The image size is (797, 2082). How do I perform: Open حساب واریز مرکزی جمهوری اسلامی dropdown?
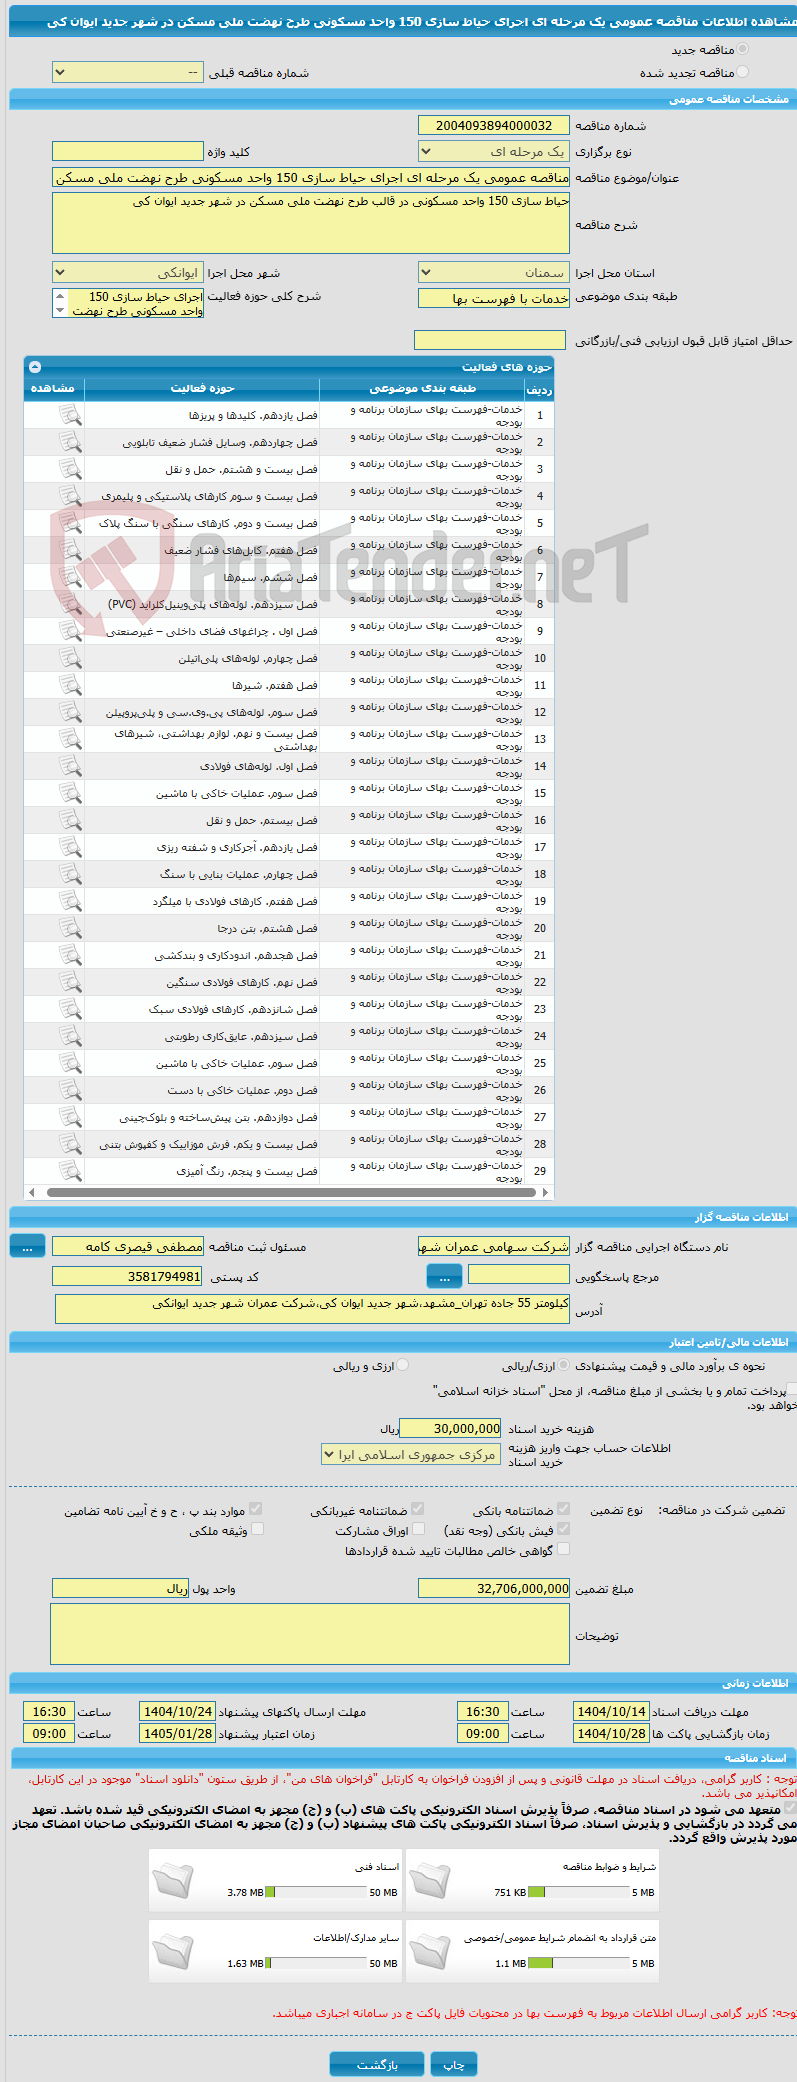coord(411,1455)
